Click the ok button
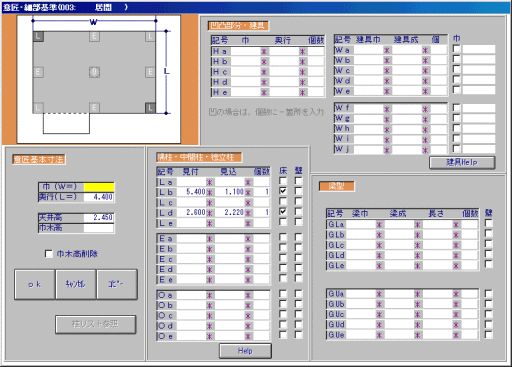The height and width of the screenshot is (367, 512). click(x=35, y=284)
